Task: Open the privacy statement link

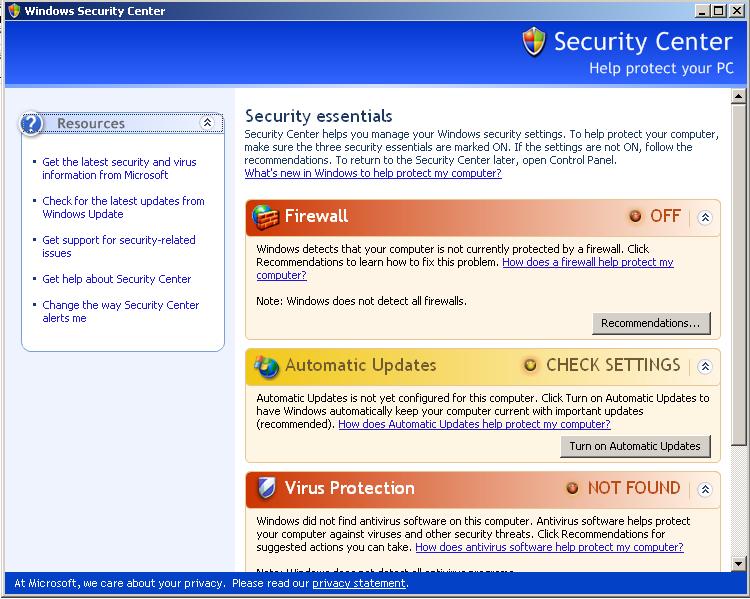Action: [359, 583]
